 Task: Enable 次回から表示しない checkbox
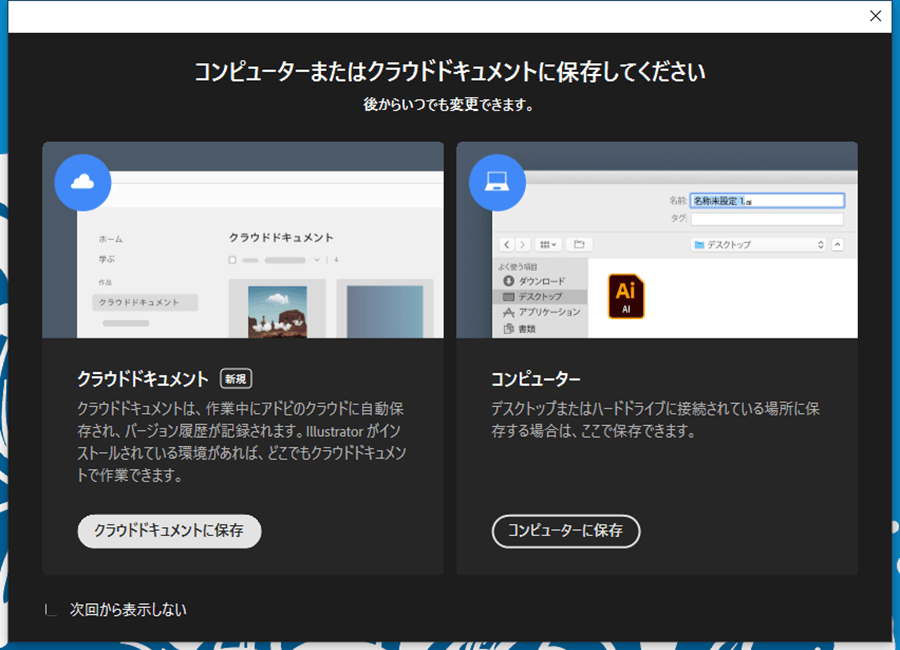coord(51,610)
